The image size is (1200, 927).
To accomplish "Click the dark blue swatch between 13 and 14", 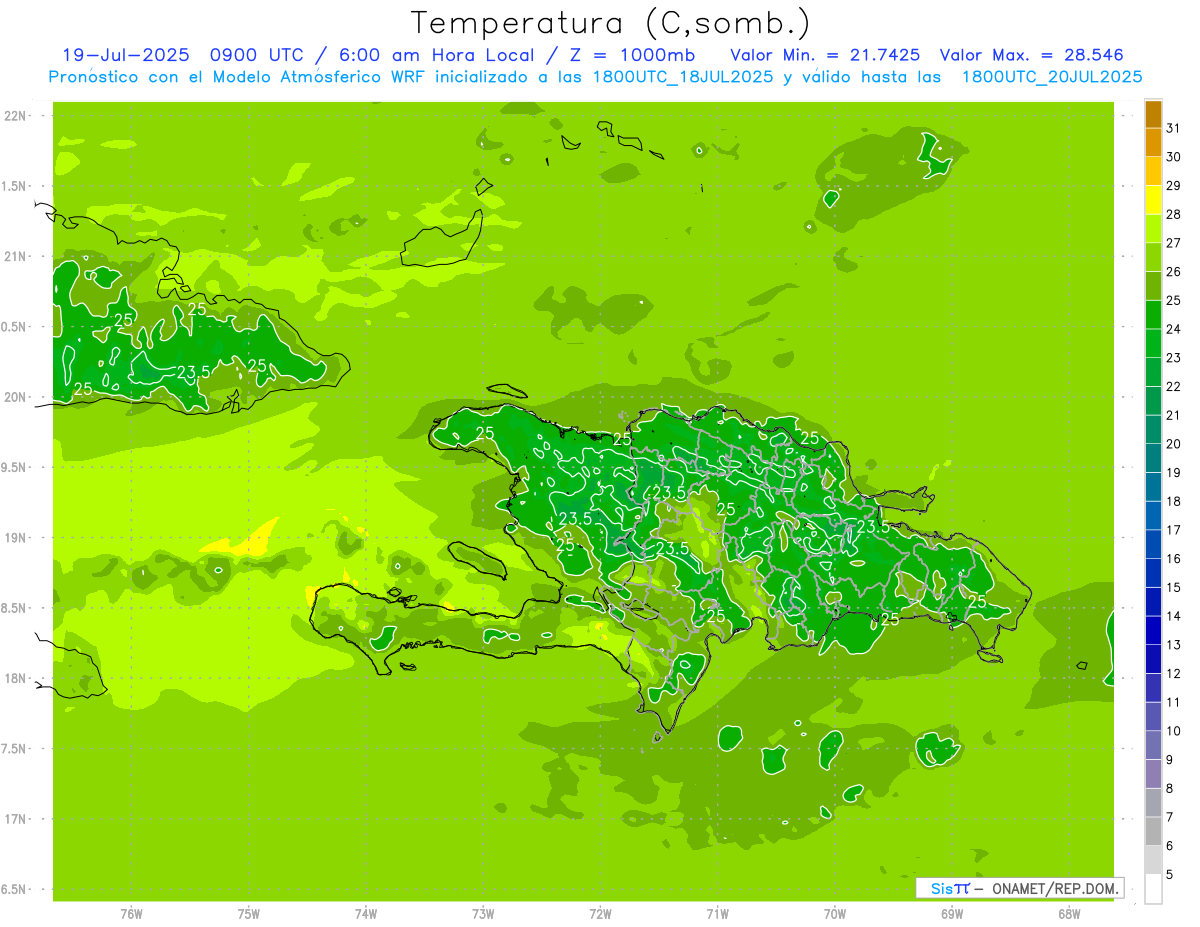I will tap(1153, 630).
